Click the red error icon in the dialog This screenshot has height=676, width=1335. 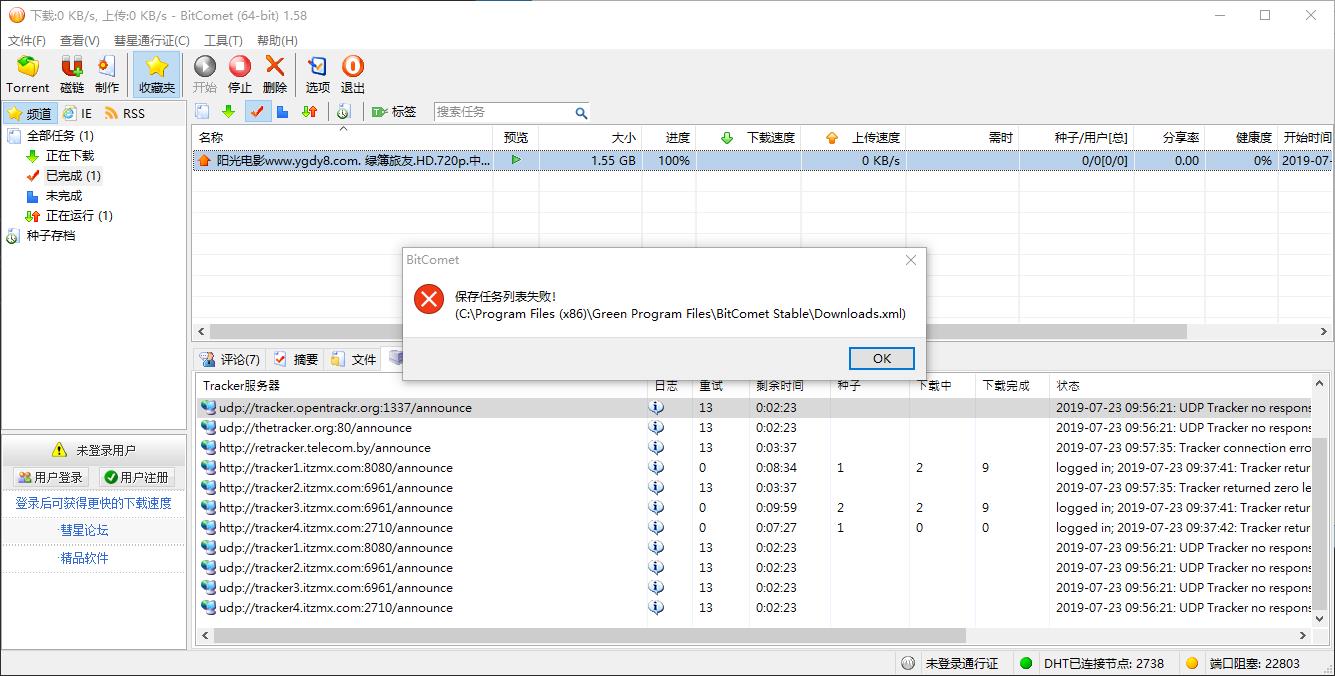coord(429,298)
